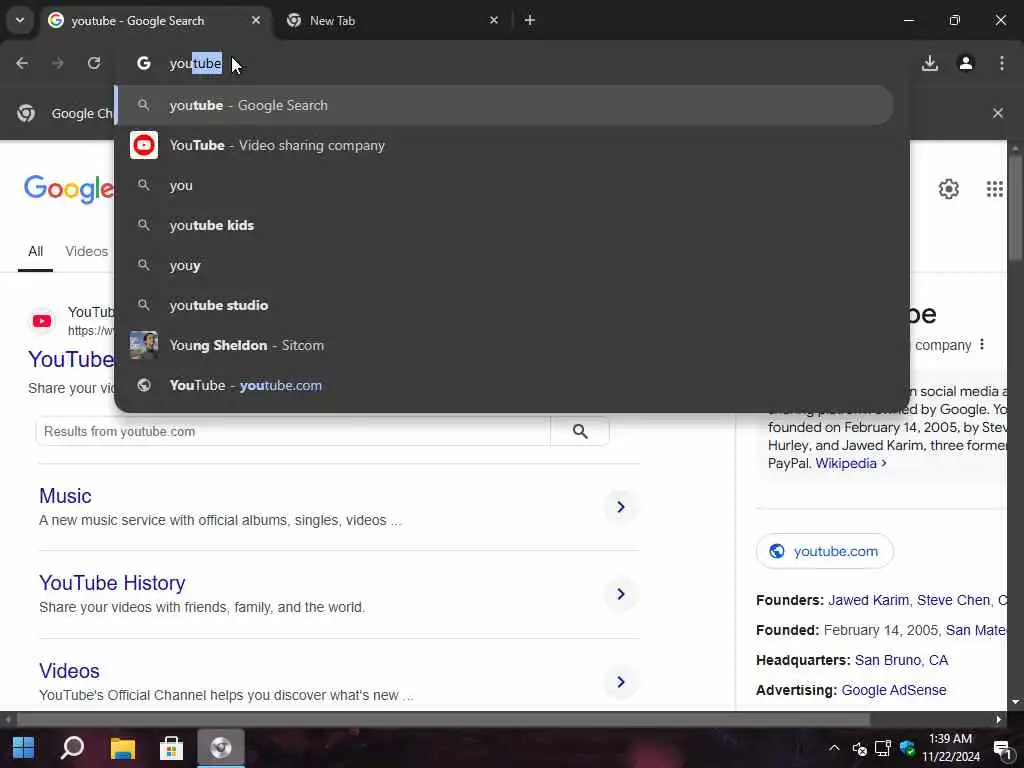The image size is (1024, 768).
Task: Open File Explorer from taskbar
Action: (122, 748)
